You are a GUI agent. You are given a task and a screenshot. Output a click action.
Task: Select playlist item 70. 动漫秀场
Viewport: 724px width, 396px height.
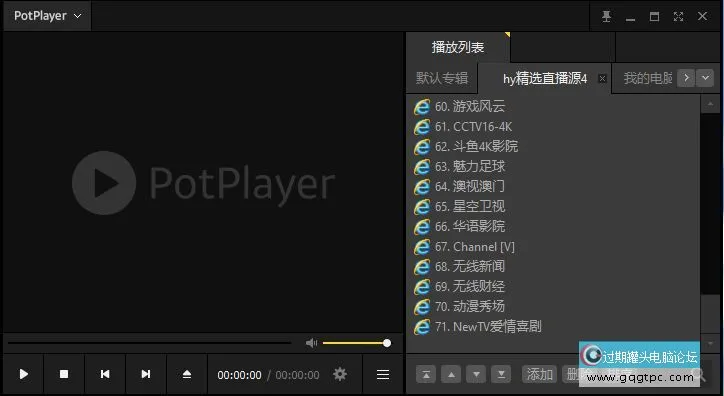tap(553, 306)
